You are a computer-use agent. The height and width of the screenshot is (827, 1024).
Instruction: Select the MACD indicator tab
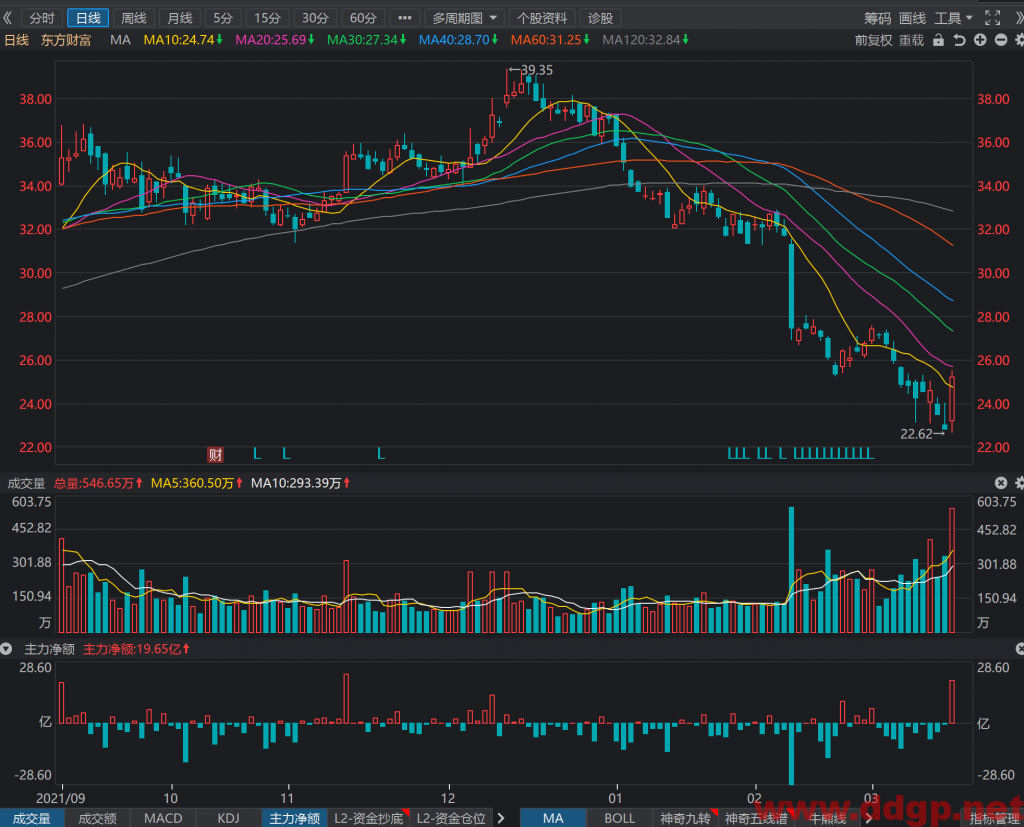[x=163, y=818]
